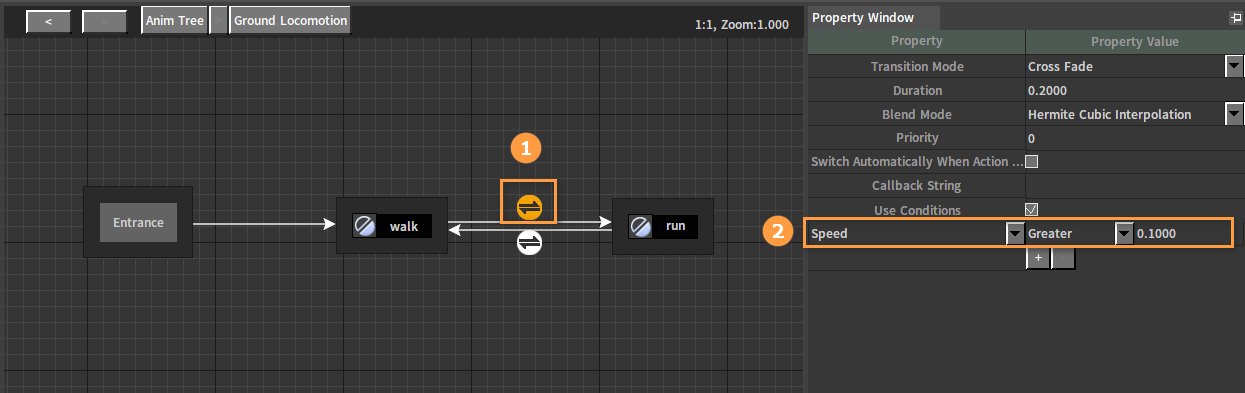
Task: Click the Callback String property label
Action: coord(917,186)
